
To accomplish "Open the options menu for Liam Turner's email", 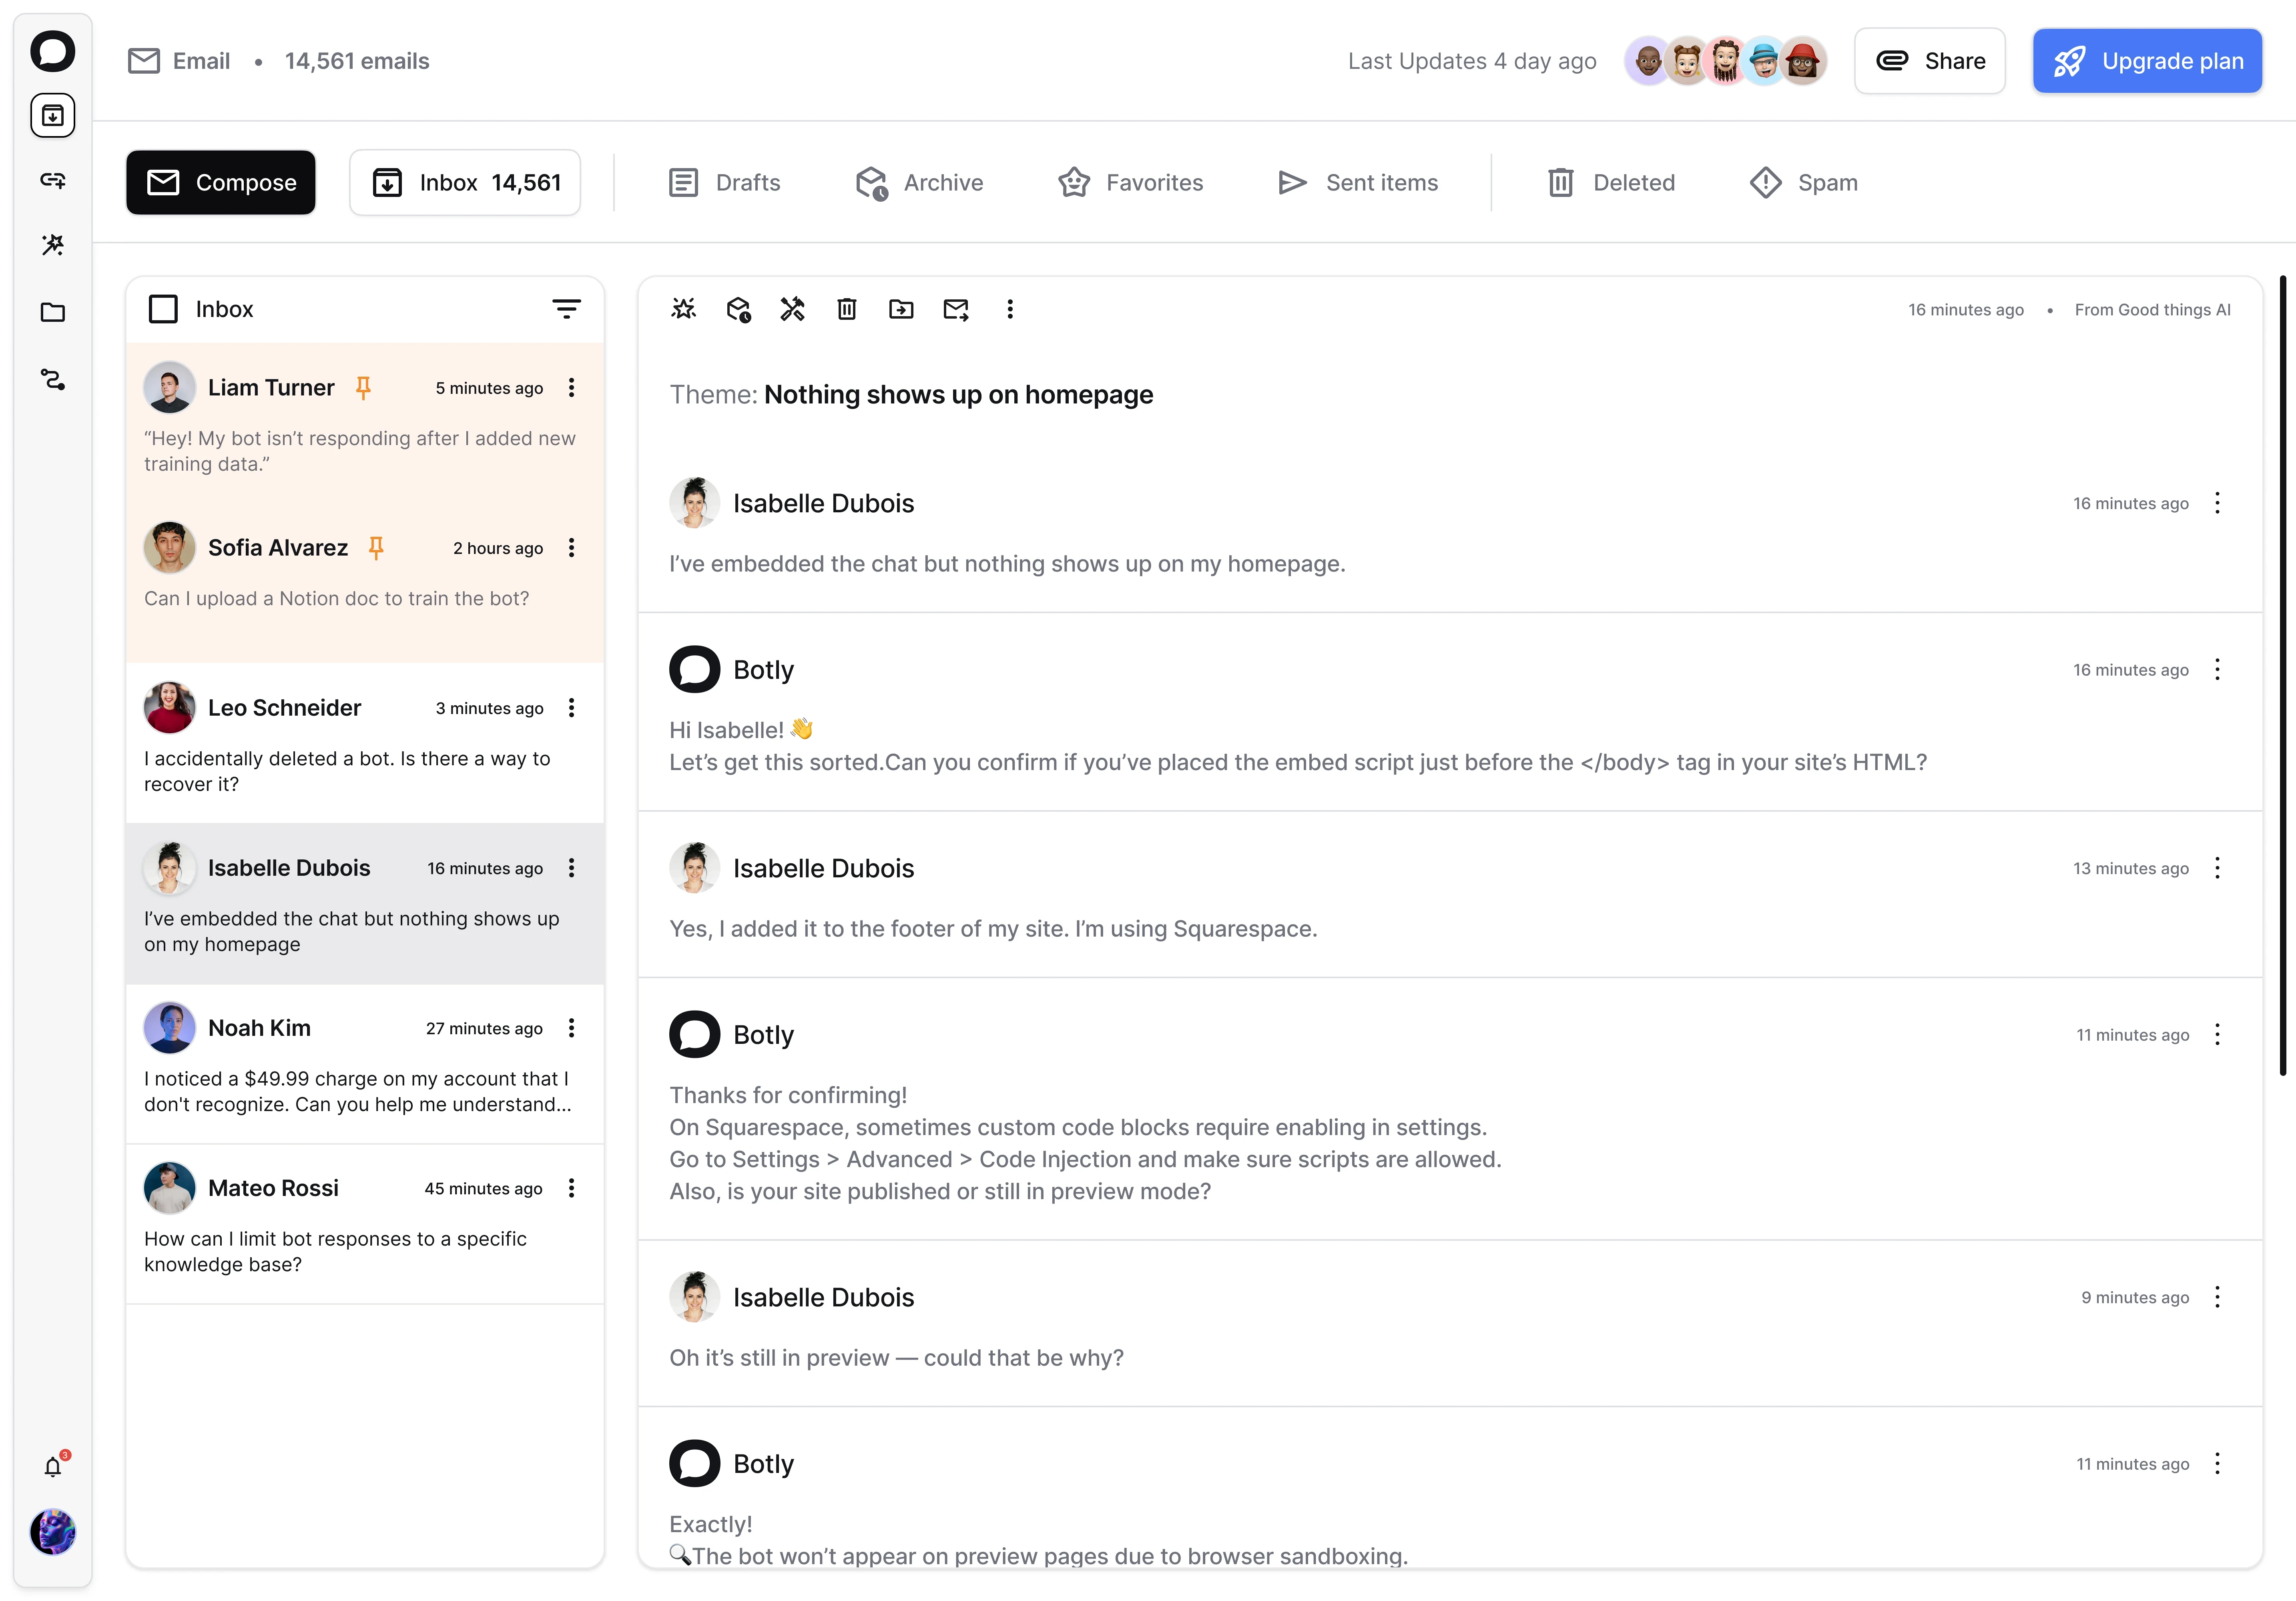I will pos(572,388).
